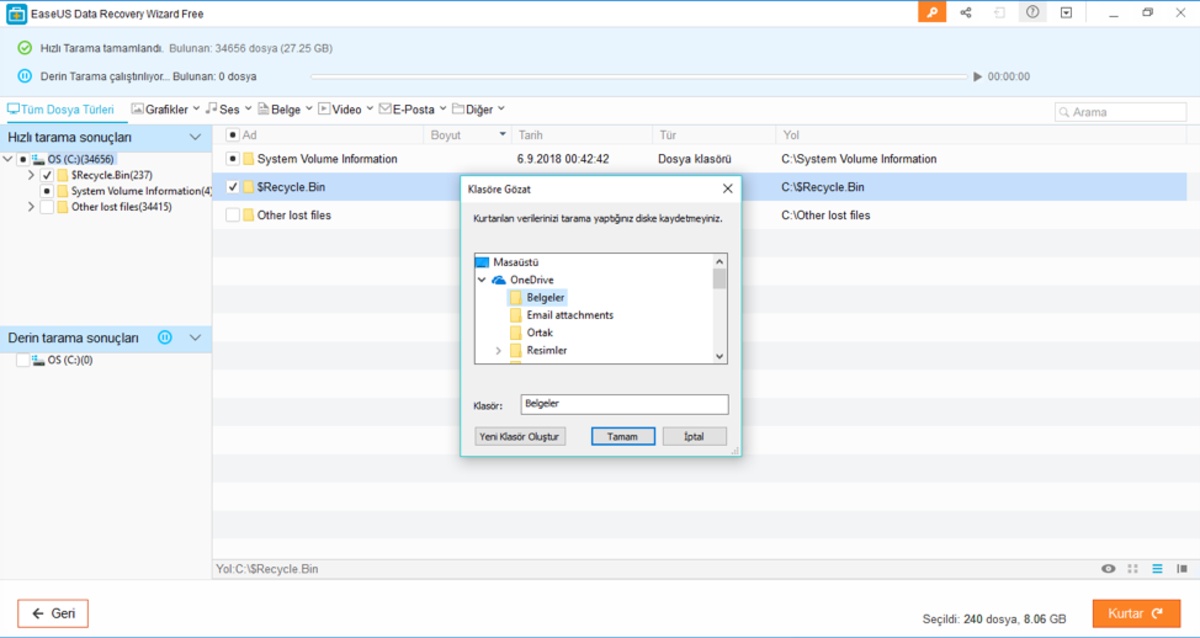The height and width of the screenshot is (638, 1200).
Task: Uncheck $Recycle.Bin(237) tree checkbox
Action: (47, 175)
